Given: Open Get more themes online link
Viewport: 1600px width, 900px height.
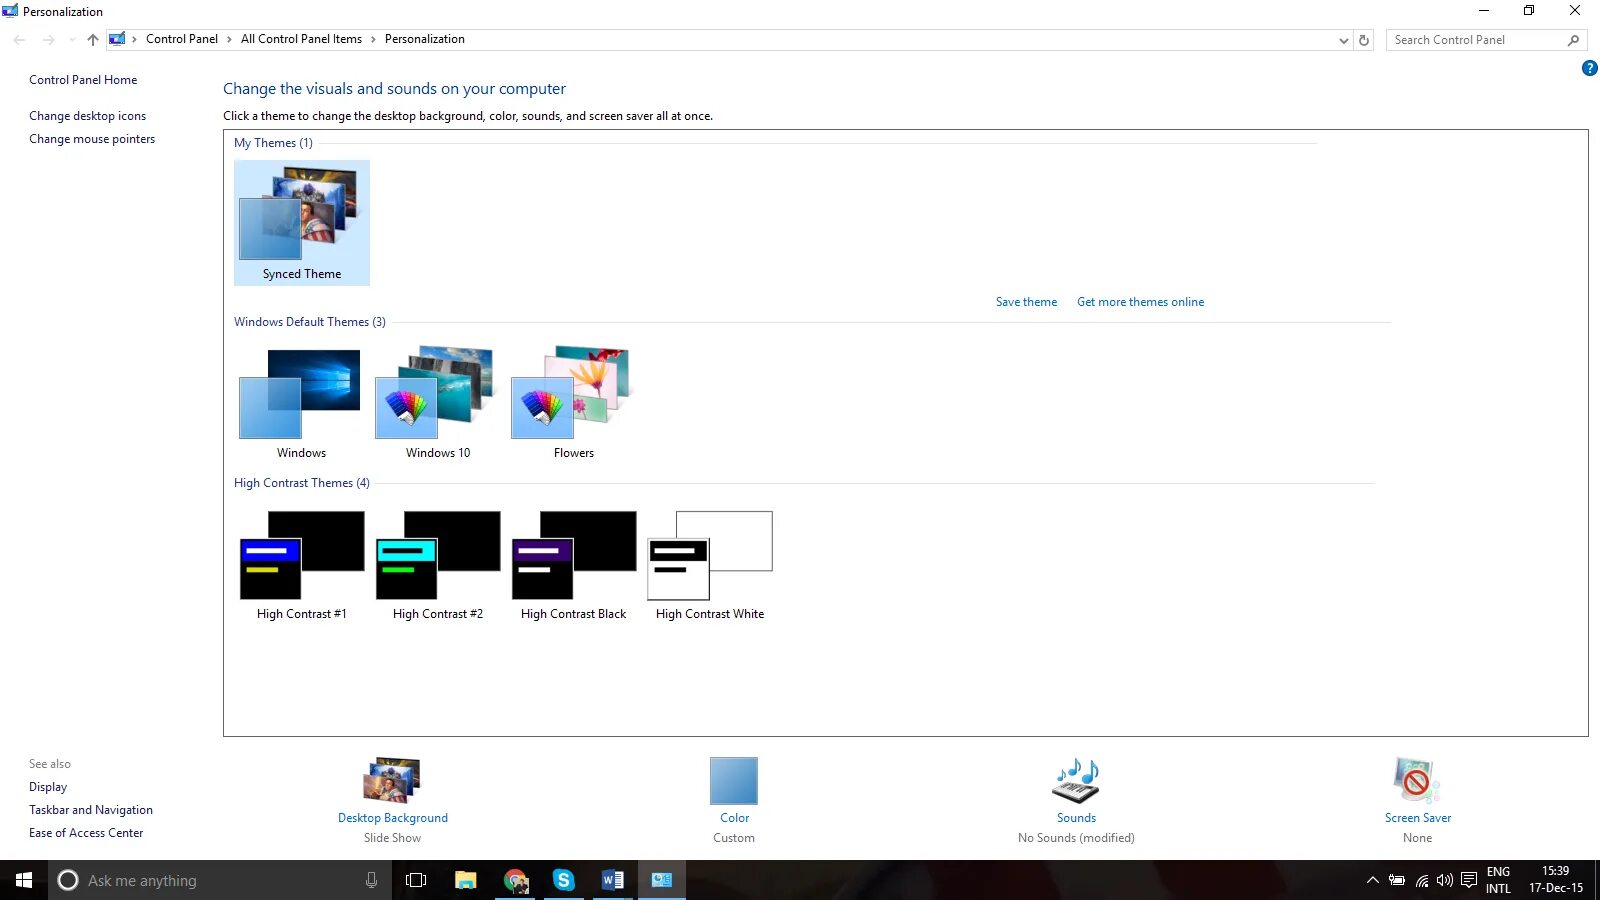Looking at the screenshot, I should pyautogui.click(x=1140, y=302).
